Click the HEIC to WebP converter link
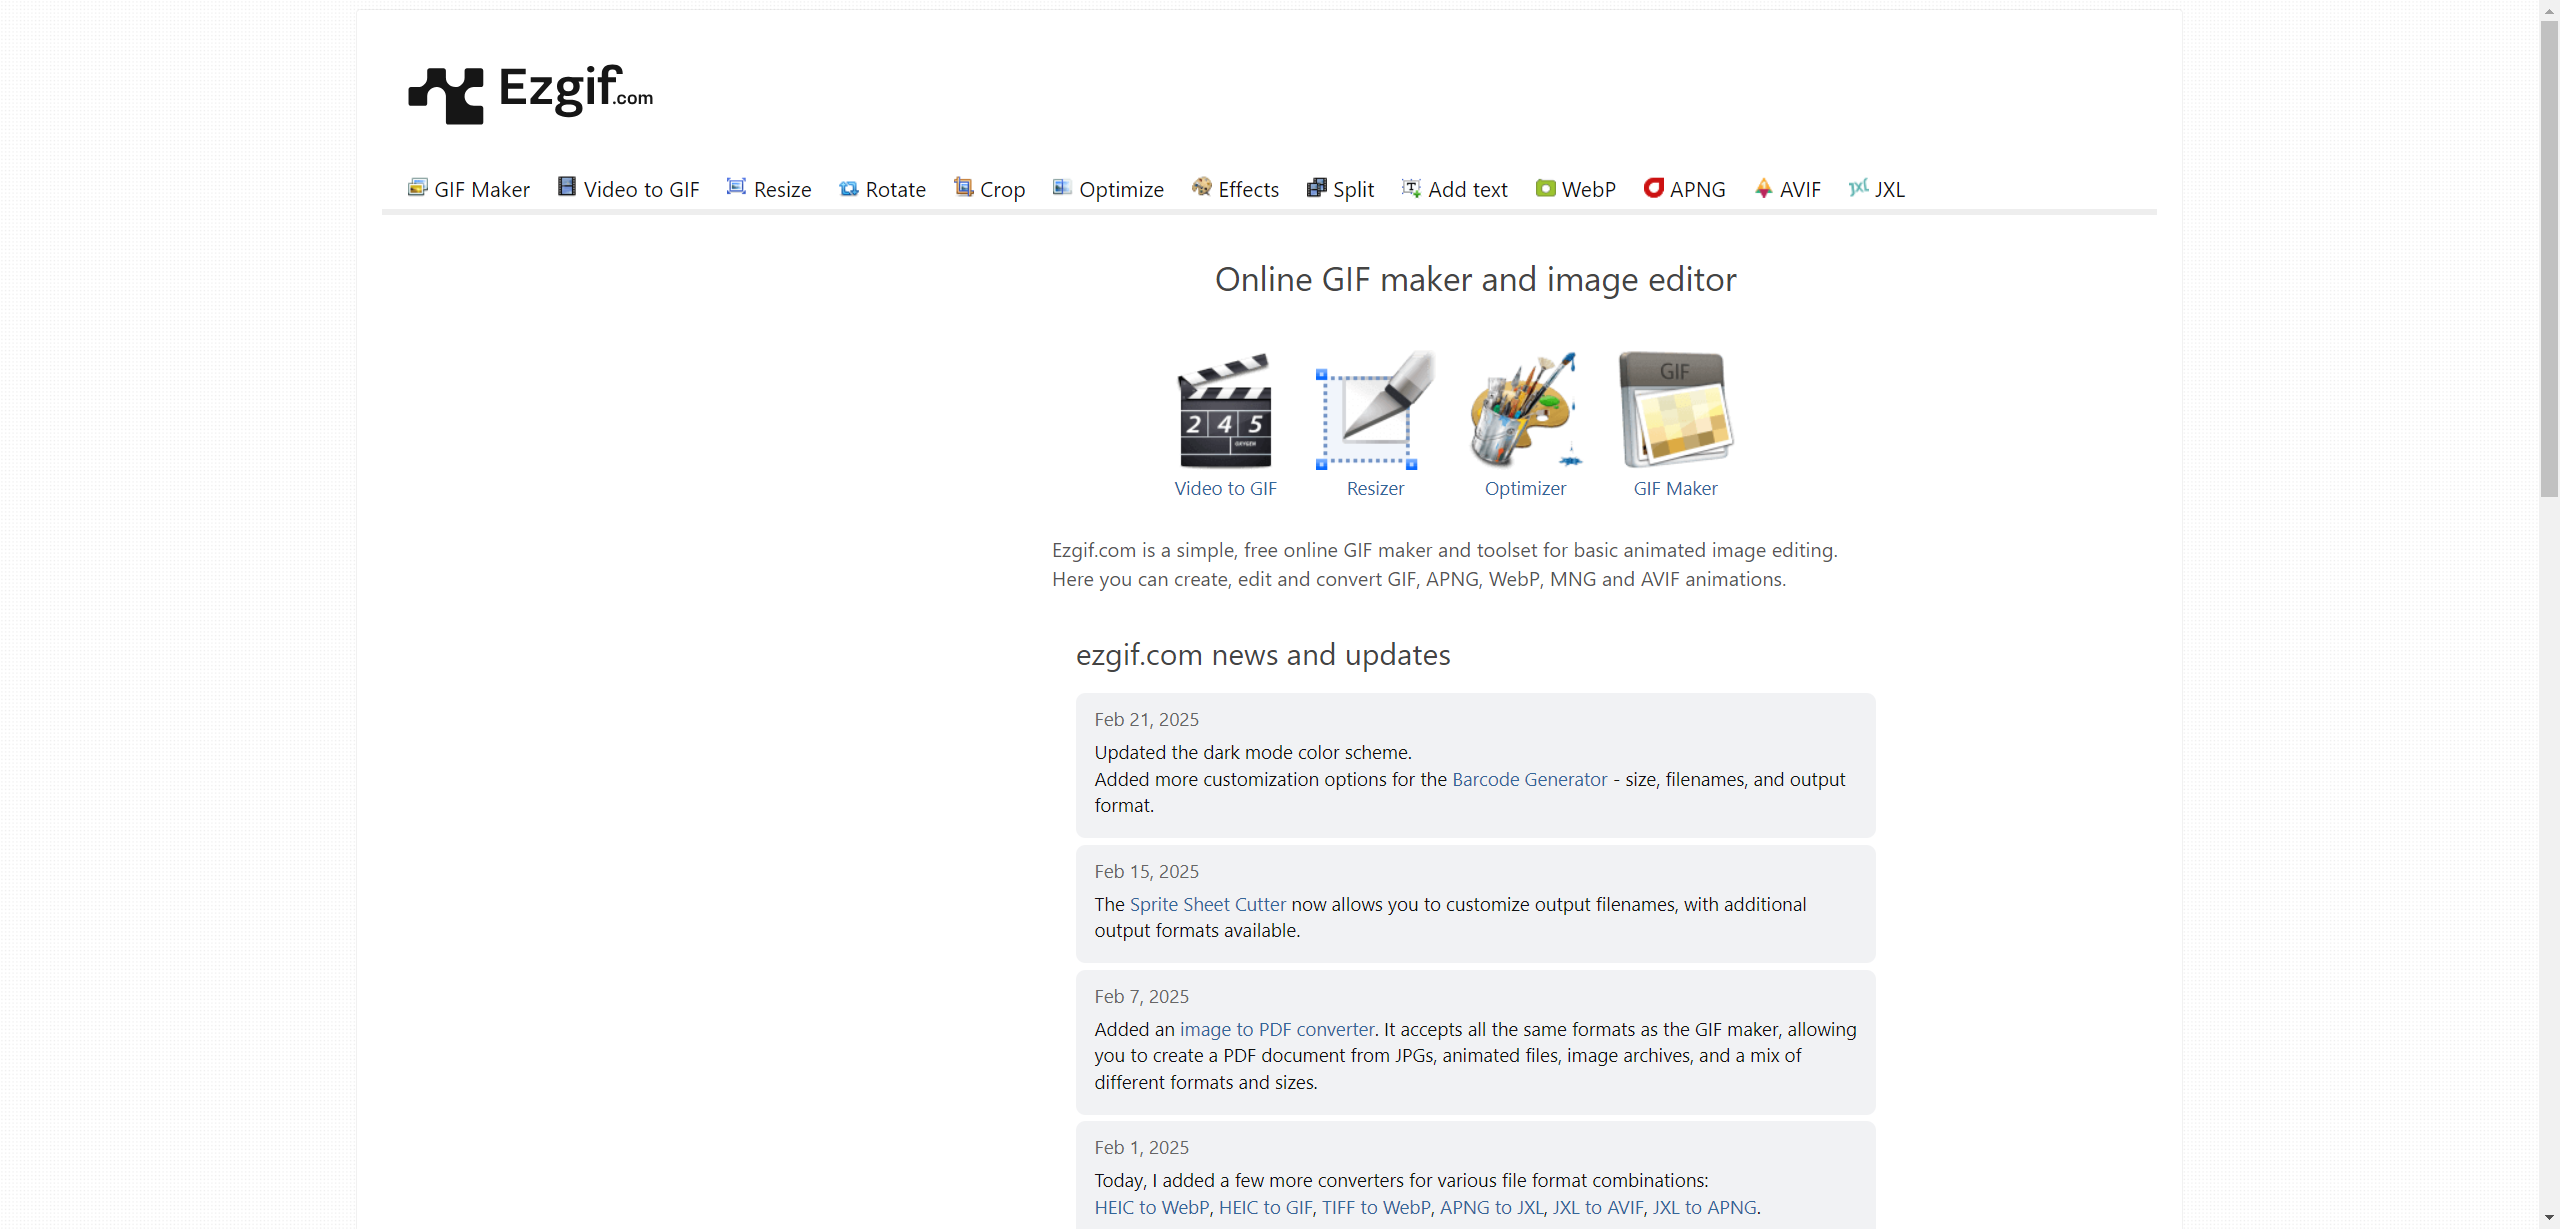Viewport: 2560px width, 1229px height. 1150,1207
